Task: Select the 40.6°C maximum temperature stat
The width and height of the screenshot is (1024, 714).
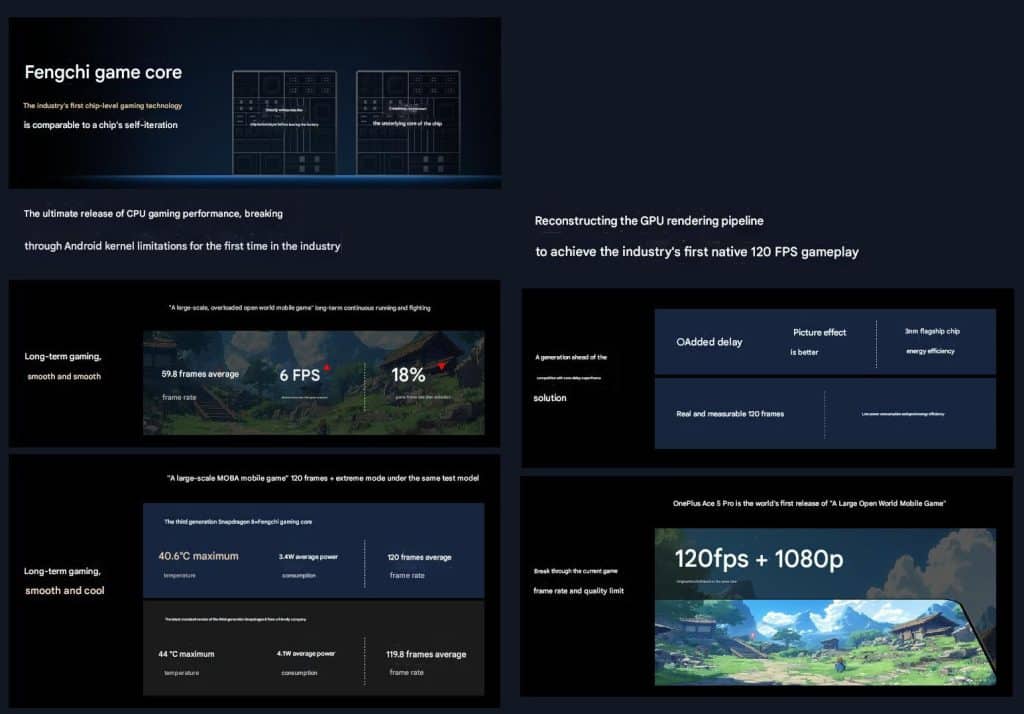Action: (x=198, y=556)
